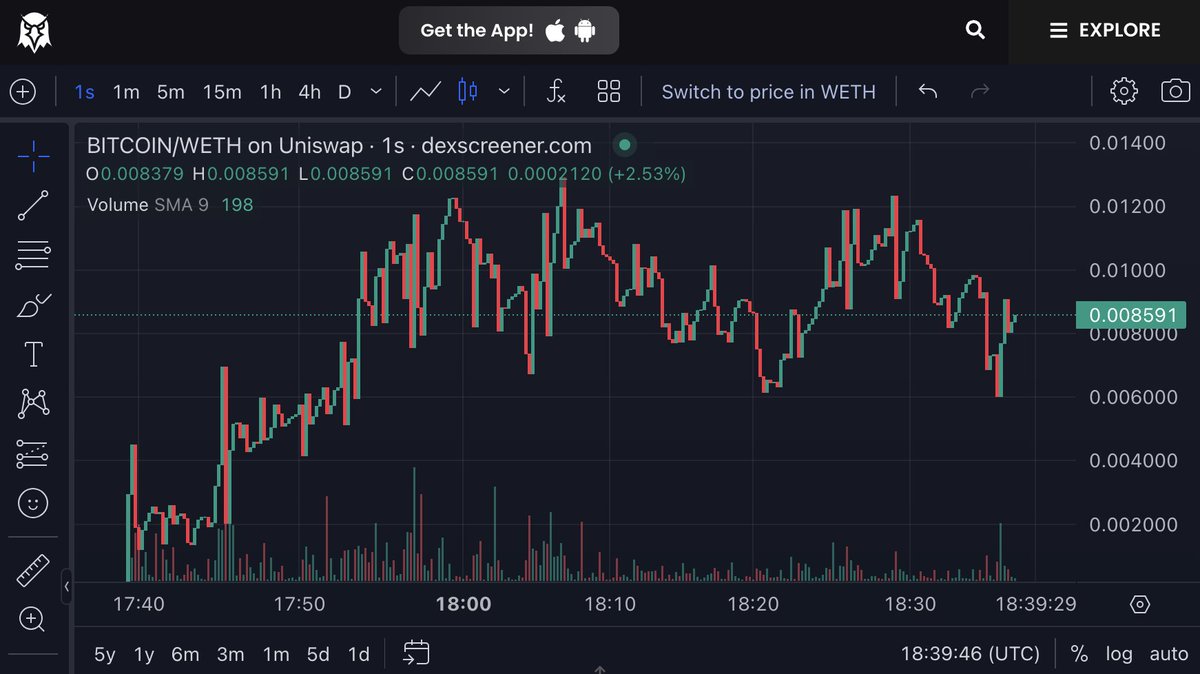Screen dimensions: 1200x674
Task: Set date range to 1y
Action: click(x=145, y=654)
